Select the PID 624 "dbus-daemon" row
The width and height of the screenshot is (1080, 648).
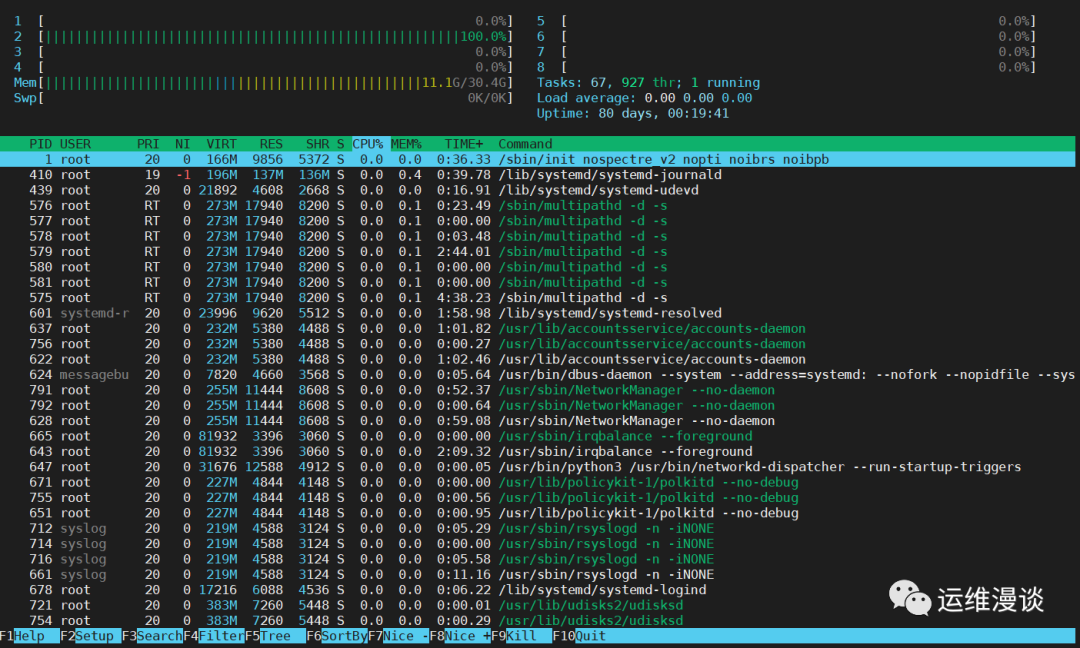tap(537, 375)
